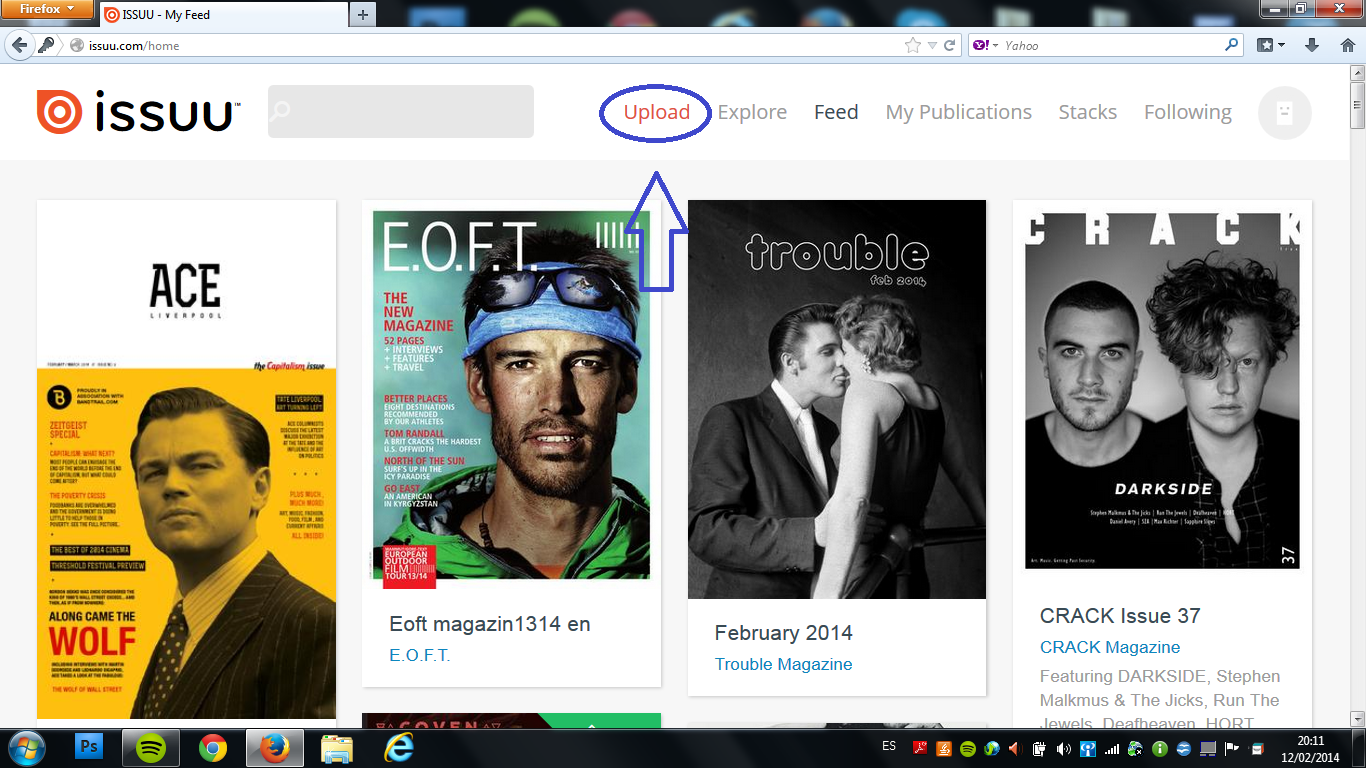Open the Stacks section

[1087, 112]
